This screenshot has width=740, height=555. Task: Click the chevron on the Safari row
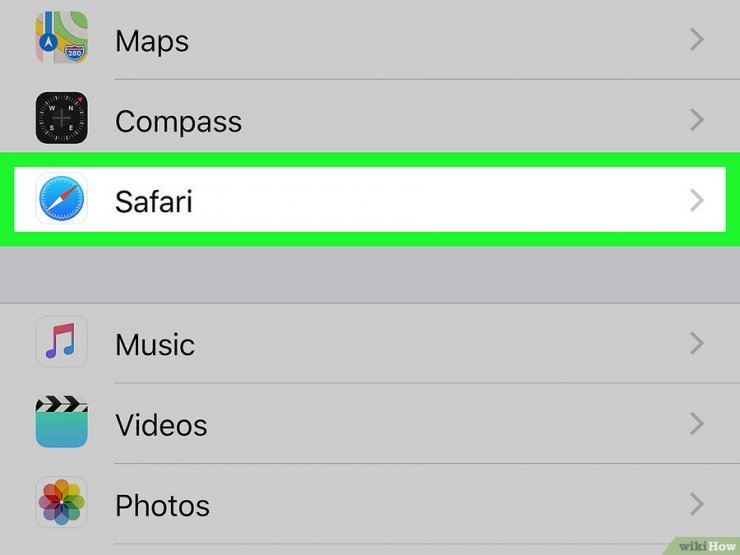[x=697, y=201]
